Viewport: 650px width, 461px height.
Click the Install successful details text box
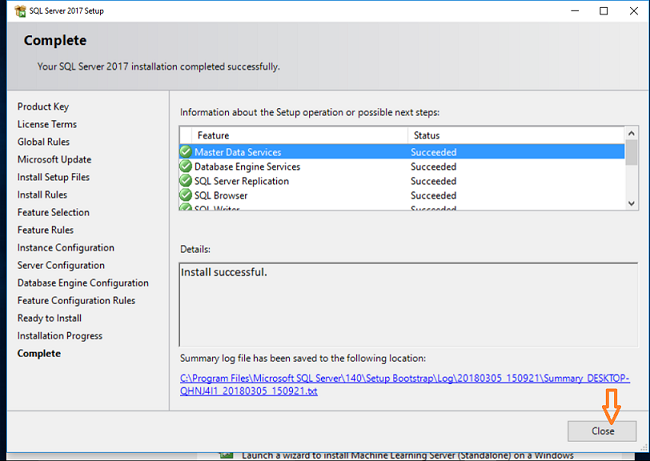407,303
